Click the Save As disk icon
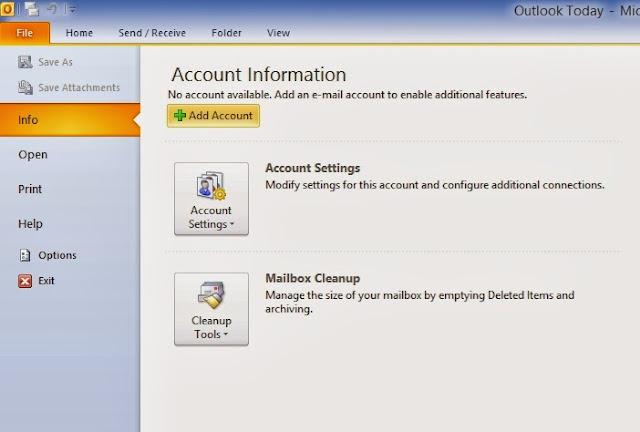 25,62
